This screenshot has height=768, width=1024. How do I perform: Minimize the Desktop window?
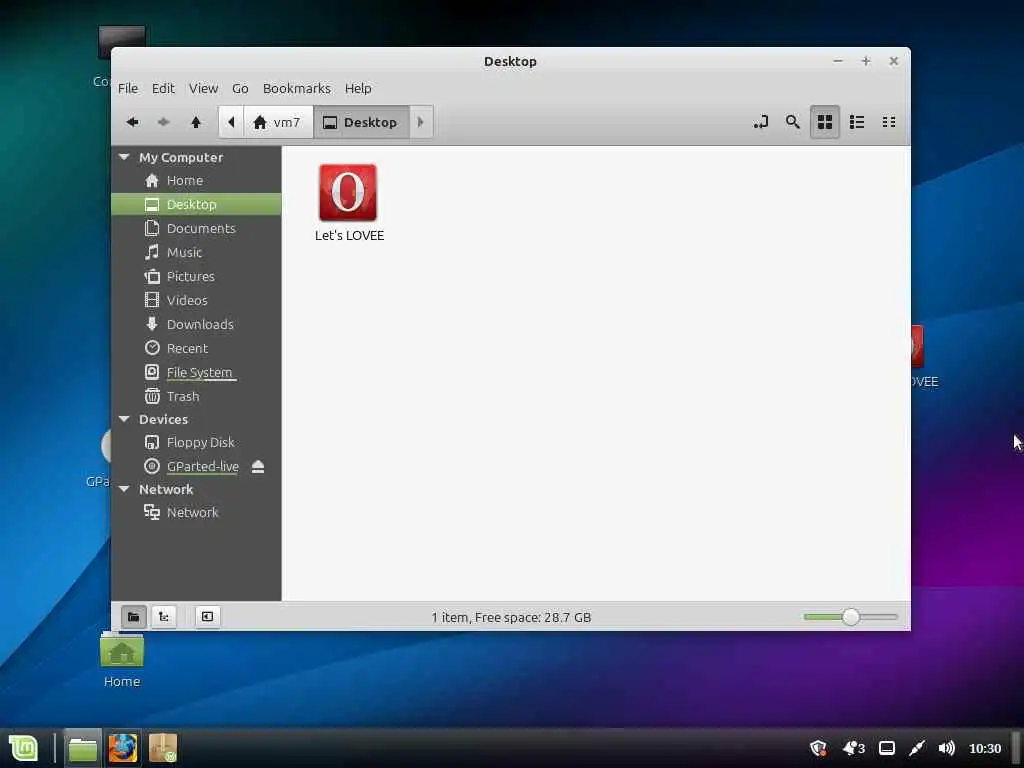(838, 61)
